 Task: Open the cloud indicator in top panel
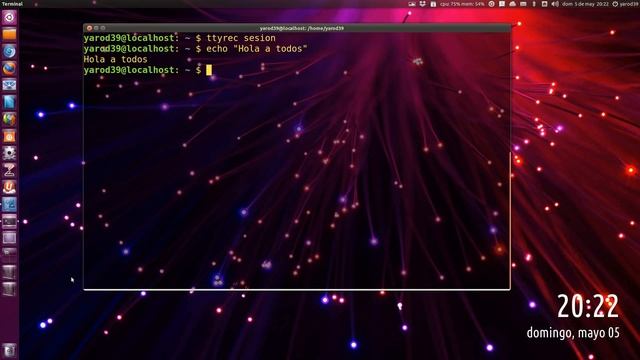(x=512, y=4)
